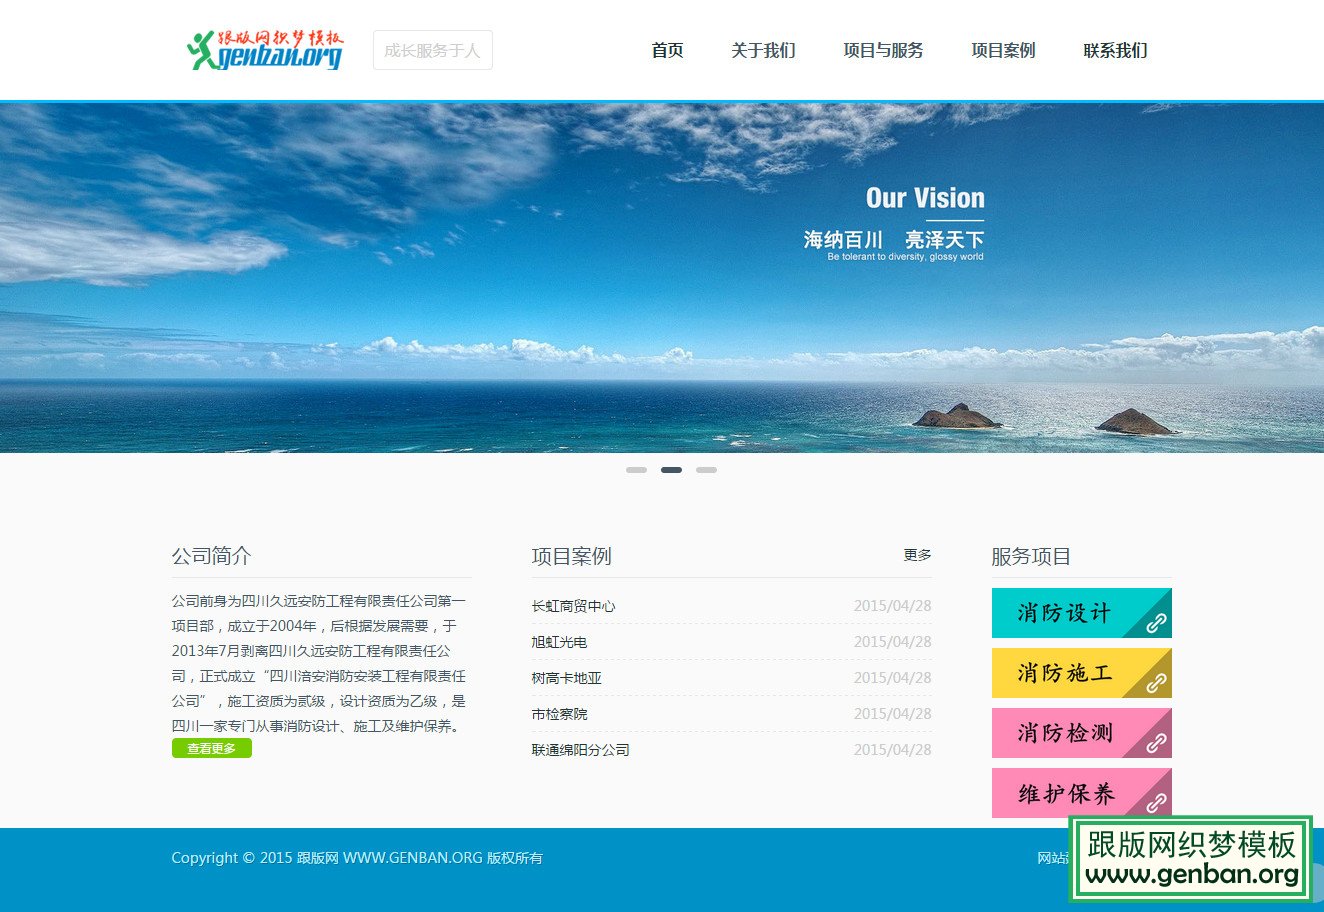Select the third carousel indicator dot
Image resolution: width=1324 pixels, height=912 pixels.
tap(706, 469)
